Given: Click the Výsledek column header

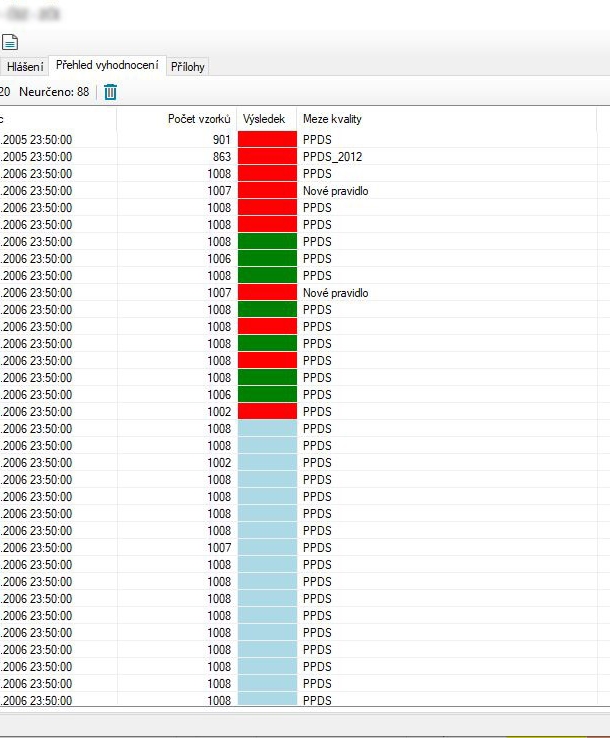Looking at the screenshot, I should point(267,119).
